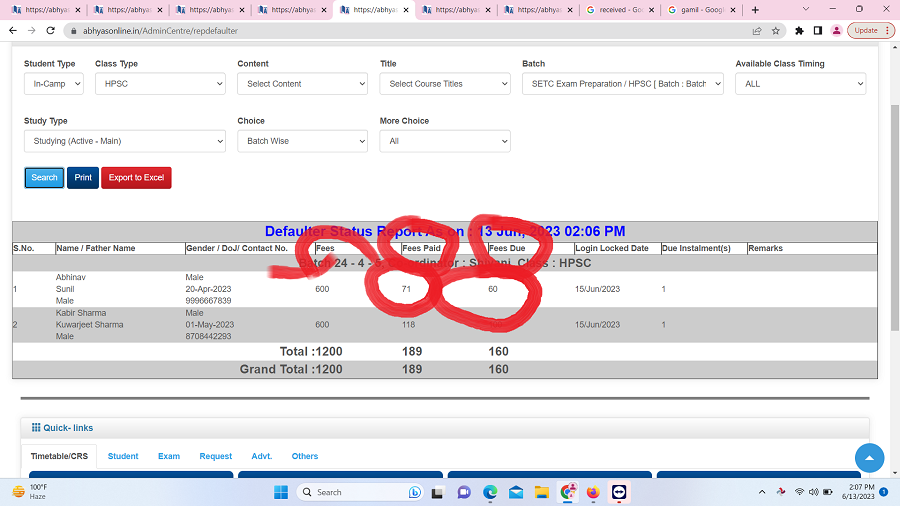
Task: Bookmark this page with the star icon
Action: (x=776, y=30)
